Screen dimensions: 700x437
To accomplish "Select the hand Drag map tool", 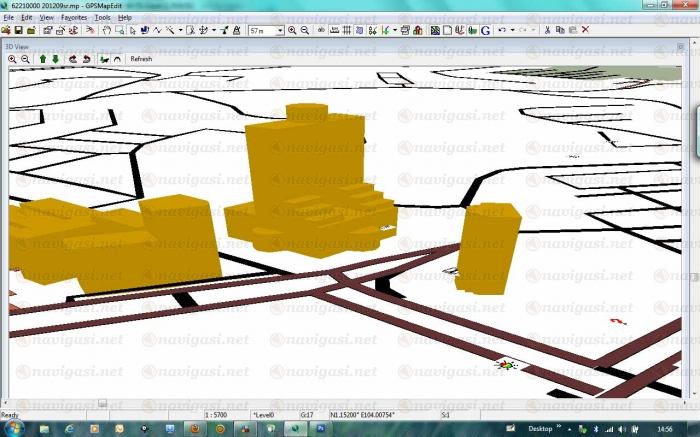I will [x=106, y=30].
